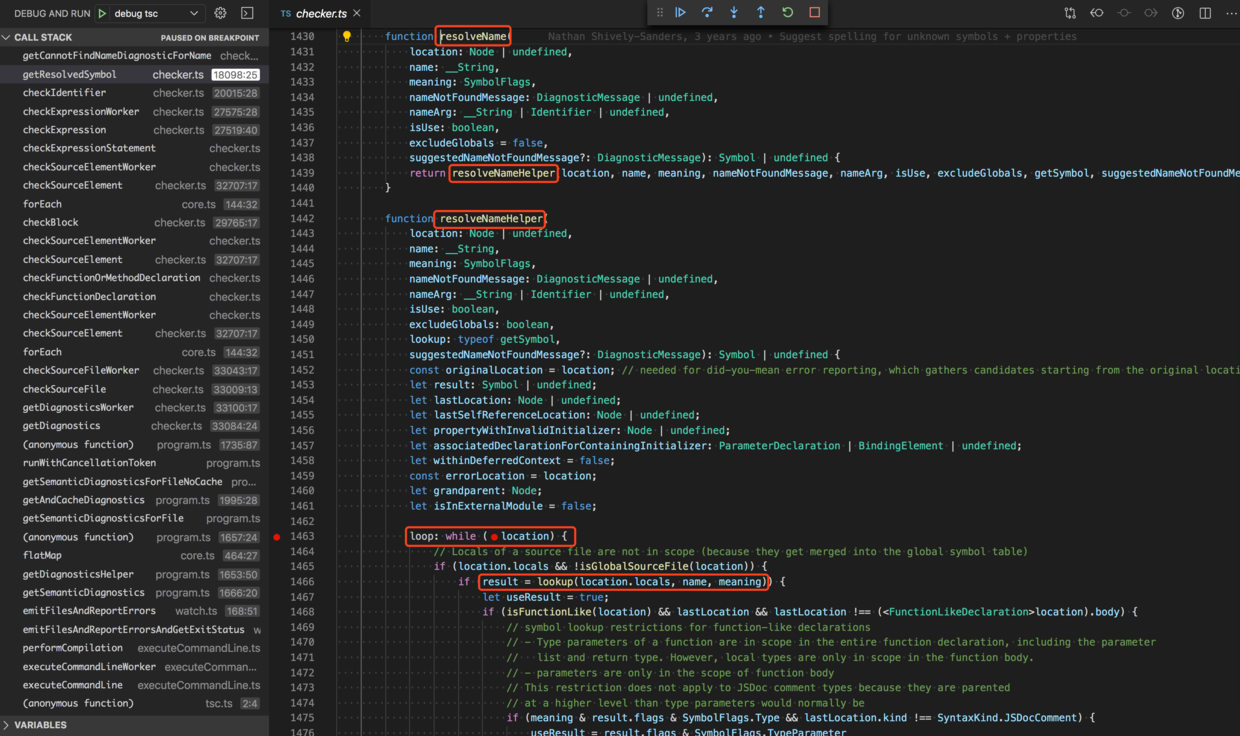Click the Step Into arrow icon
Screen dimensions: 1240x736
coord(734,13)
